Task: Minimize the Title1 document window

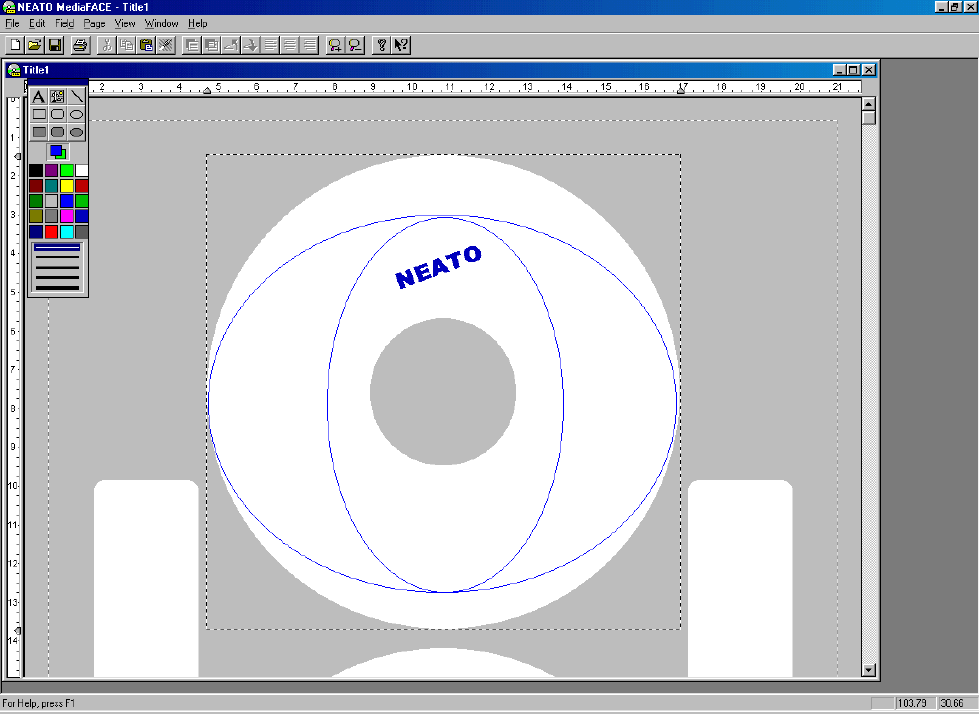Action: (840, 70)
